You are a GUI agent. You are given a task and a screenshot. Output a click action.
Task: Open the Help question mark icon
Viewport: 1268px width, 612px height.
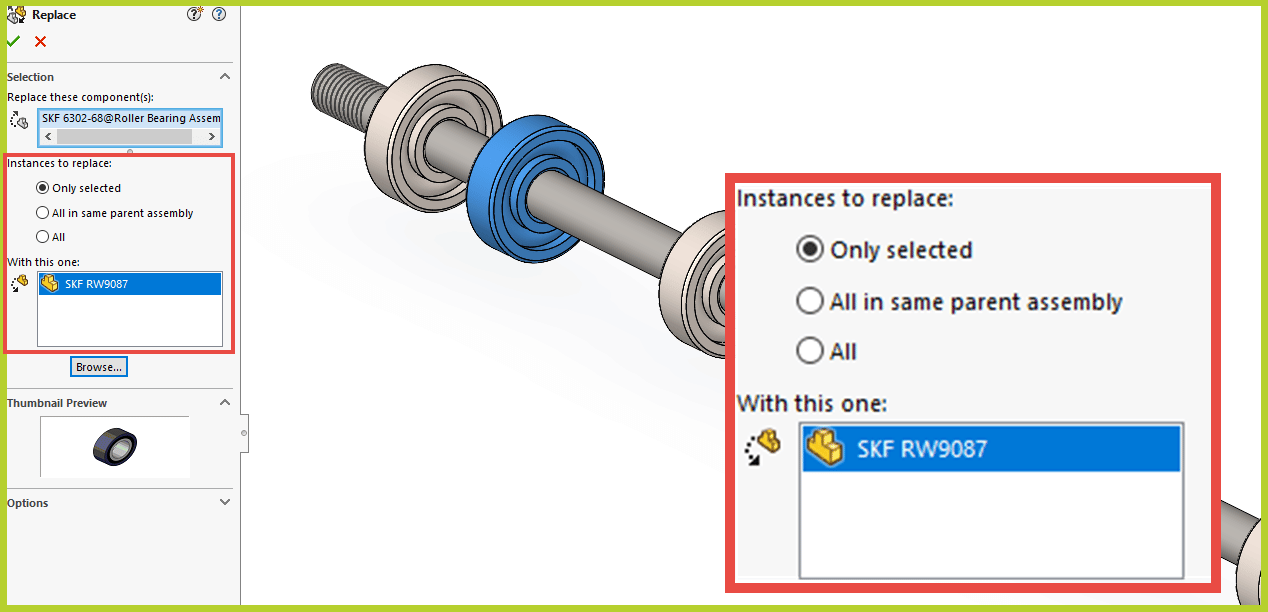(218, 14)
